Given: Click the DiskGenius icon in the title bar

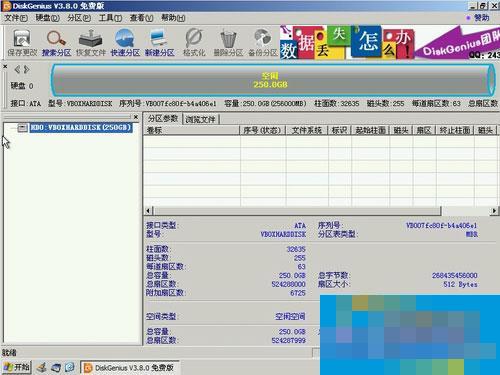Looking at the screenshot, I should pyautogui.click(x=6, y=6).
